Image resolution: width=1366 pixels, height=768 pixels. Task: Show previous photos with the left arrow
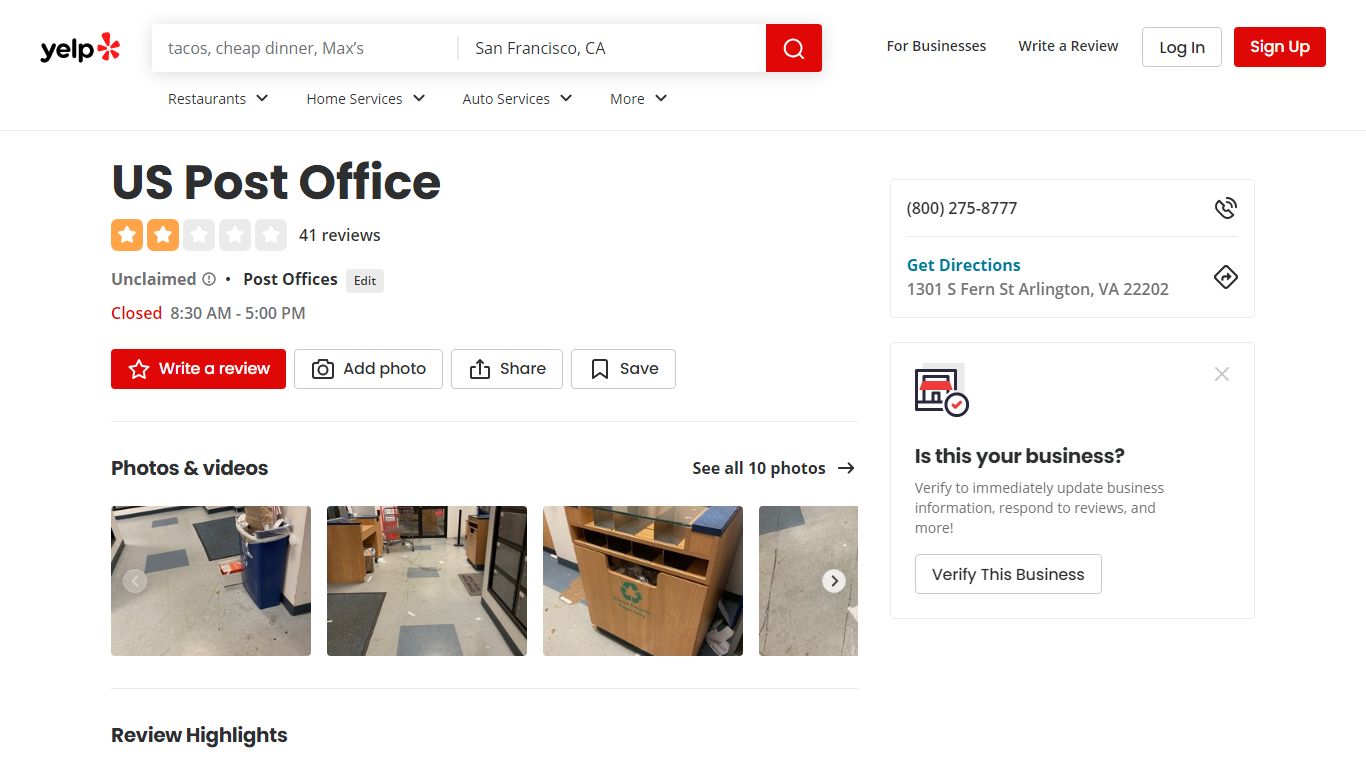tap(135, 581)
